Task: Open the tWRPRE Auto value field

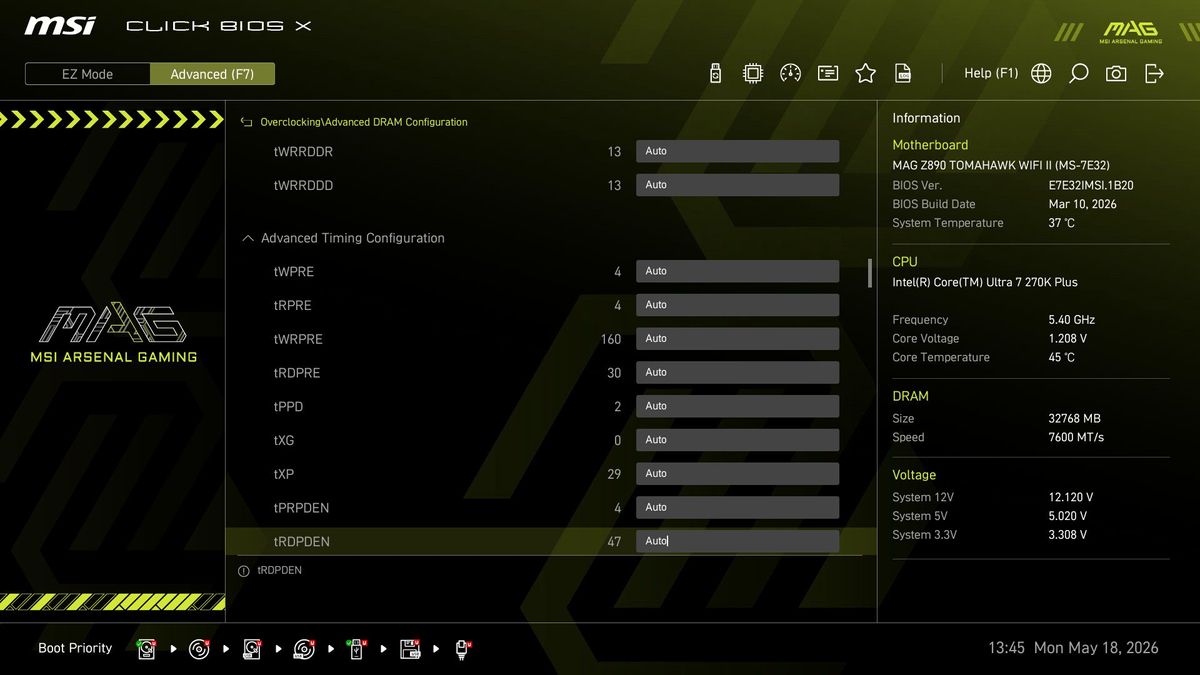Action: click(737, 339)
